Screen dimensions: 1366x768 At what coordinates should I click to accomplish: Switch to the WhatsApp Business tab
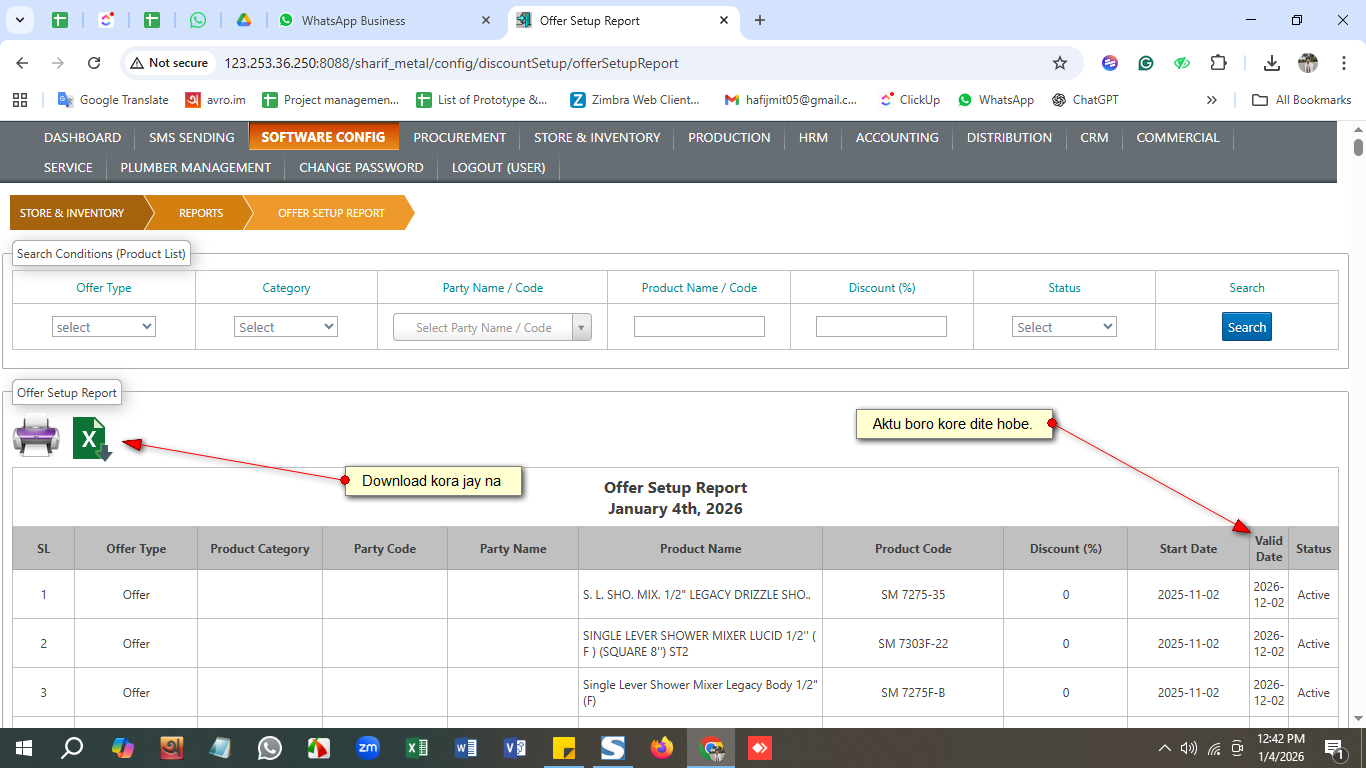click(386, 20)
